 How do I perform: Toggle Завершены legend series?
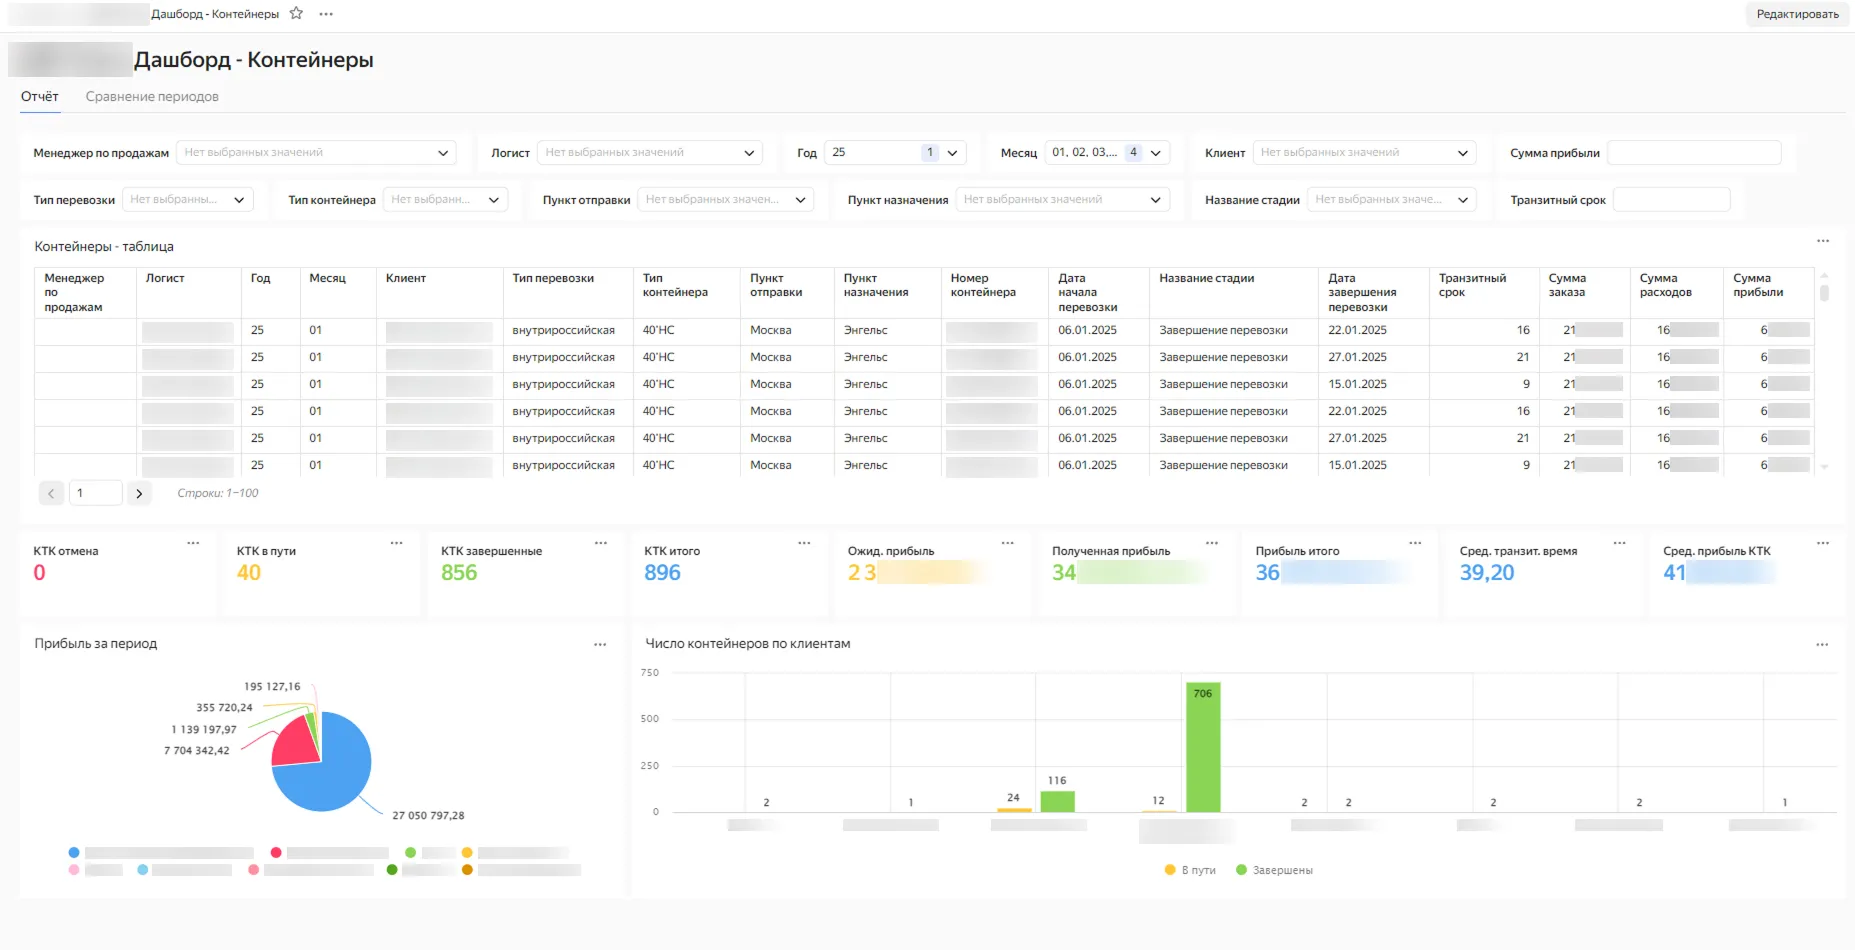(x=1274, y=870)
